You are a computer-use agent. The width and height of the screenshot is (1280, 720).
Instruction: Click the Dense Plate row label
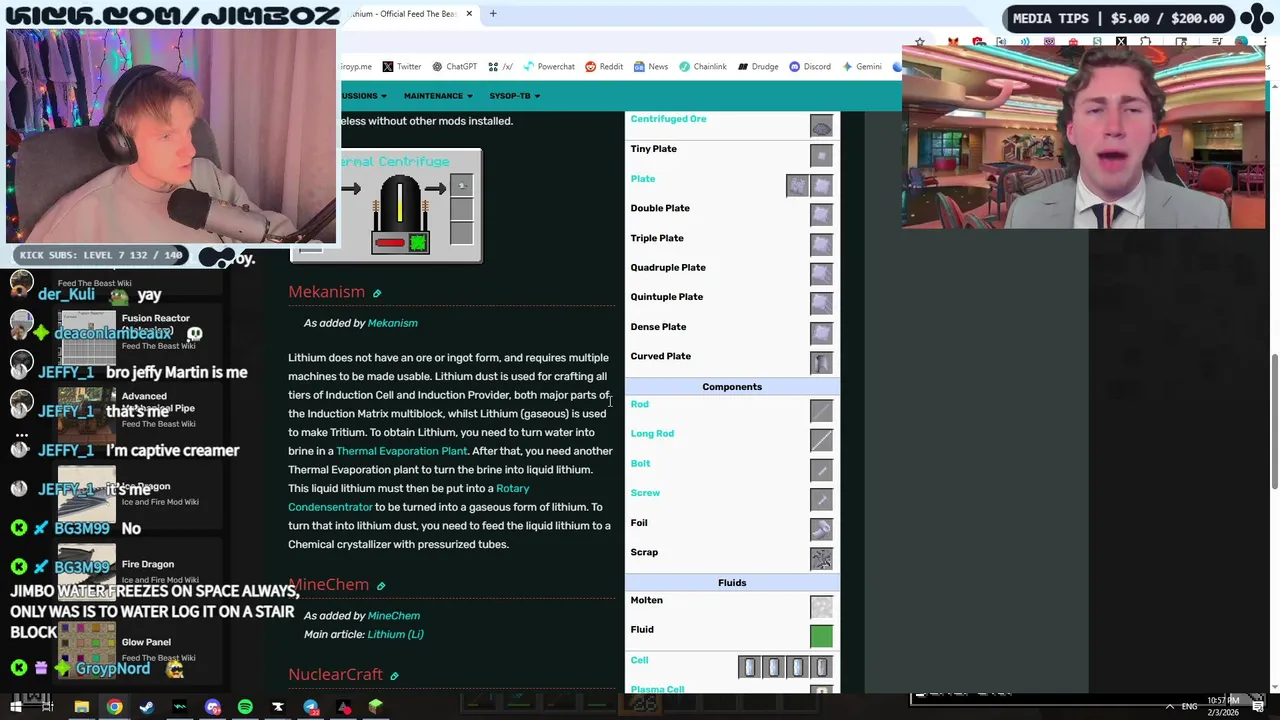658,327
